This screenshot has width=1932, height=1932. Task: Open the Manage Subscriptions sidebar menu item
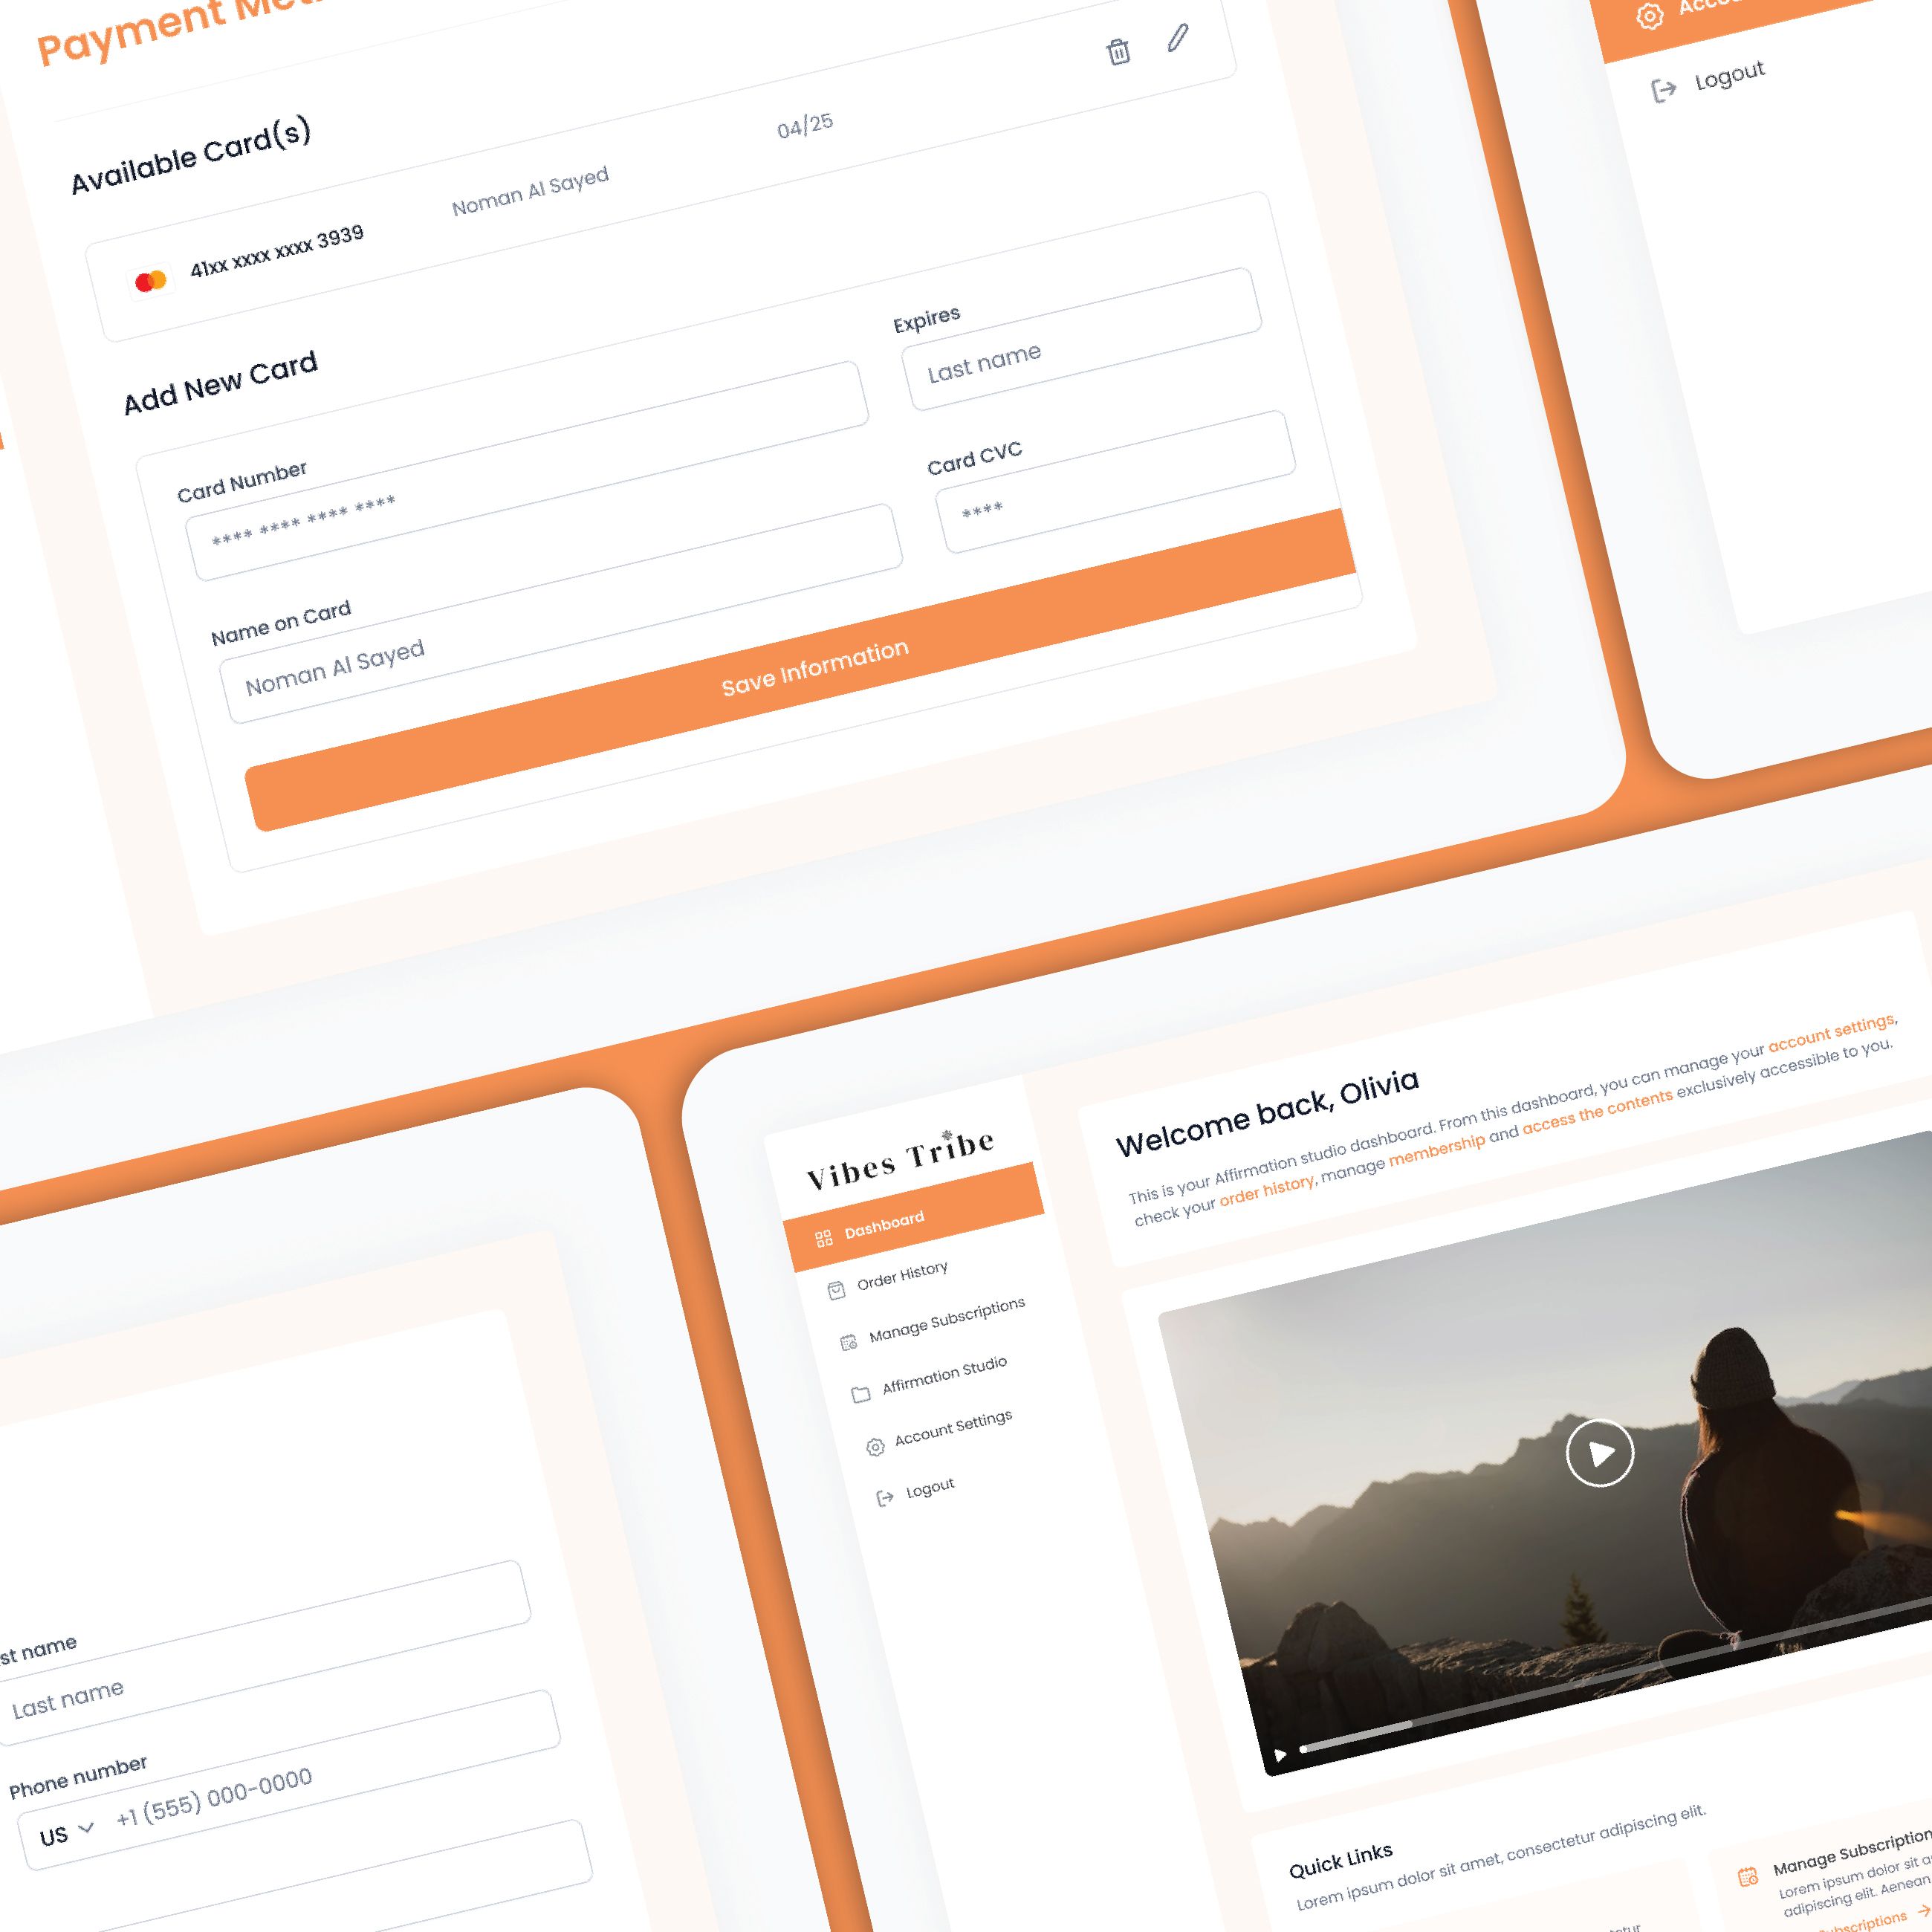coord(946,1320)
